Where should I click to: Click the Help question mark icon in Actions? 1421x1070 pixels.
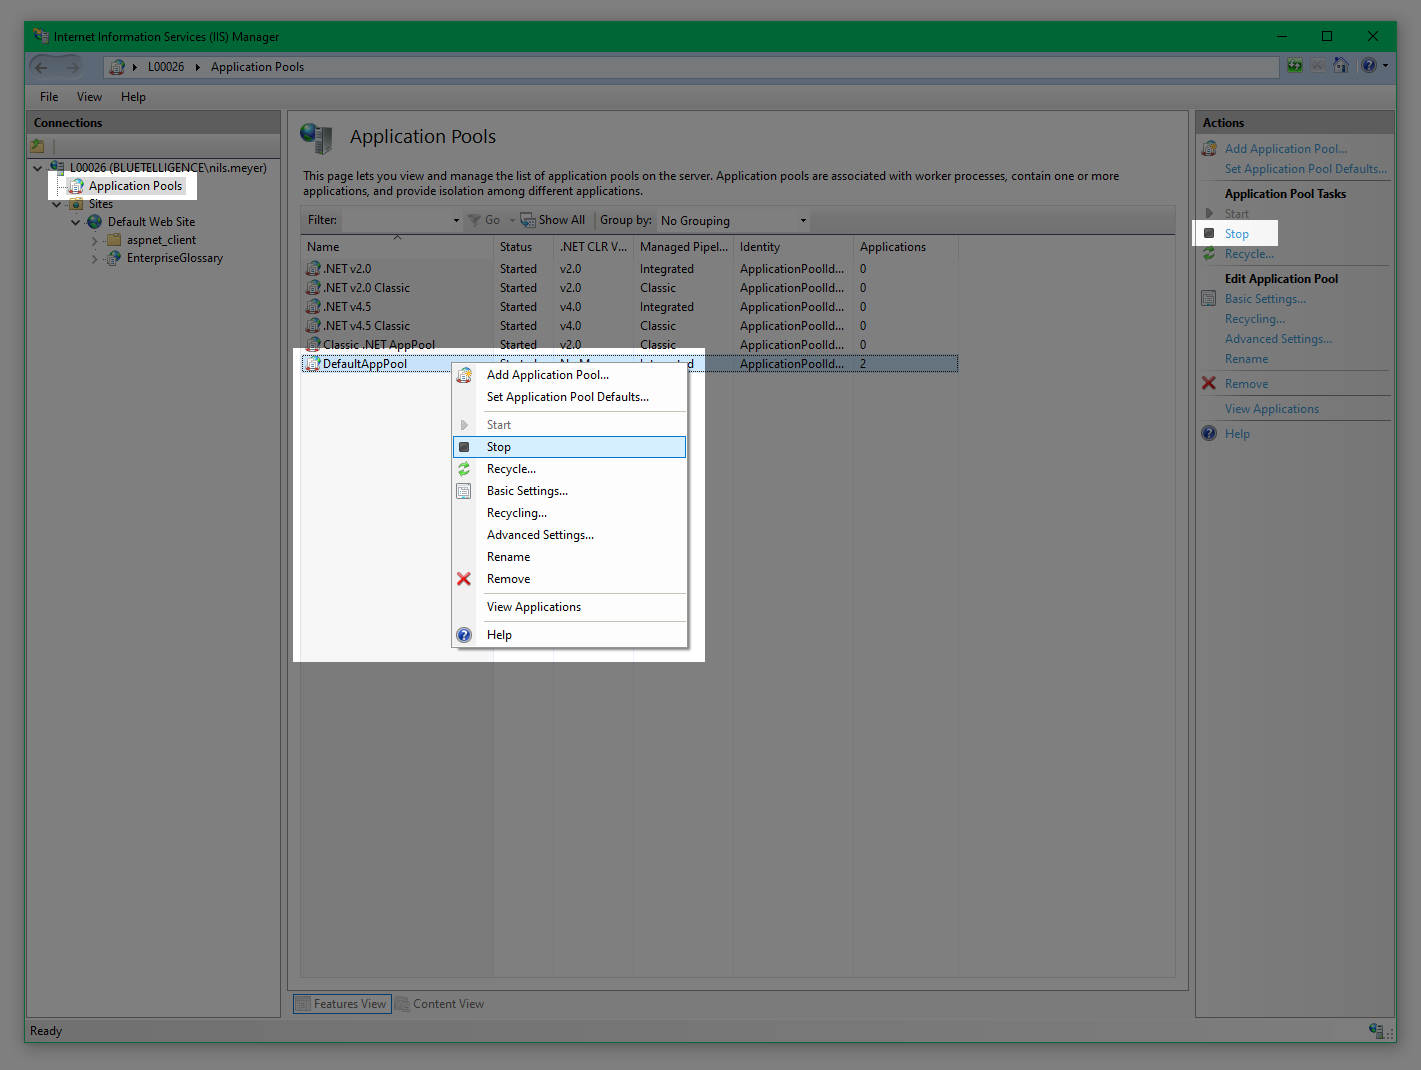pyautogui.click(x=1209, y=434)
